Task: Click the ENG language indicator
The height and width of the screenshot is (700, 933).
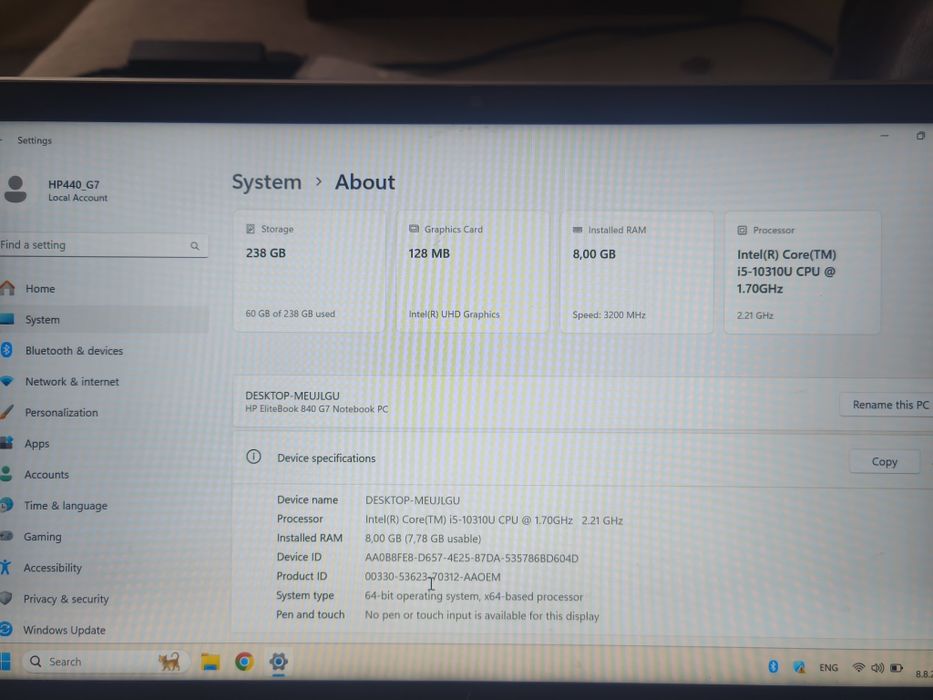Action: (x=828, y=668)
